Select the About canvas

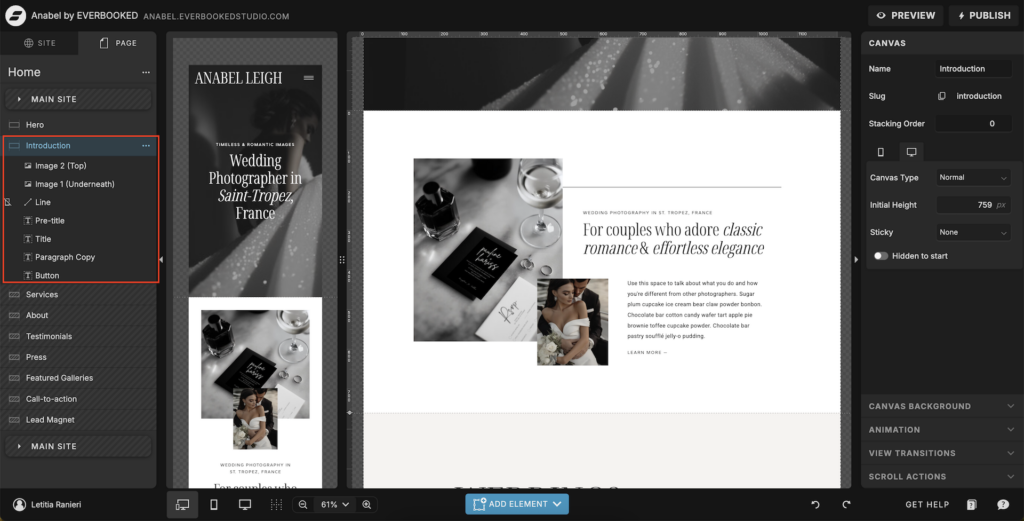(x=78, y=315)
